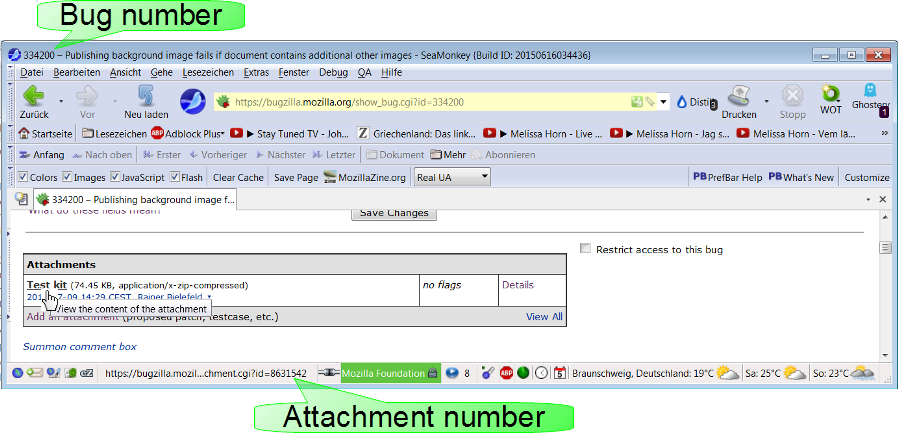Open MozillaZine.org link in PrefBar
Image resolution: width=898 pixels, height=433 pixels.
pyautogui.click(x=365, y=178)
